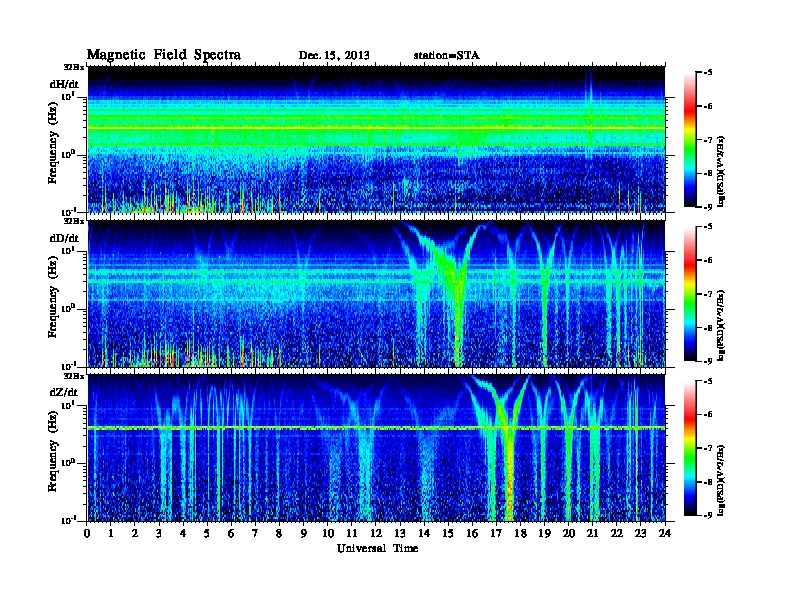Click hour tick label "15" on time axis
This screenshot has height=612, width=792.
448,534
